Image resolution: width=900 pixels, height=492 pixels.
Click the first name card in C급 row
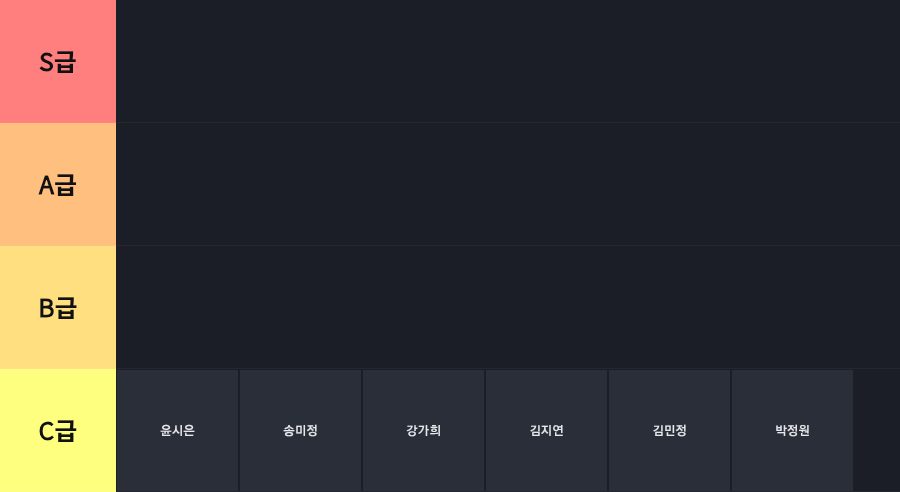[177, 431]
